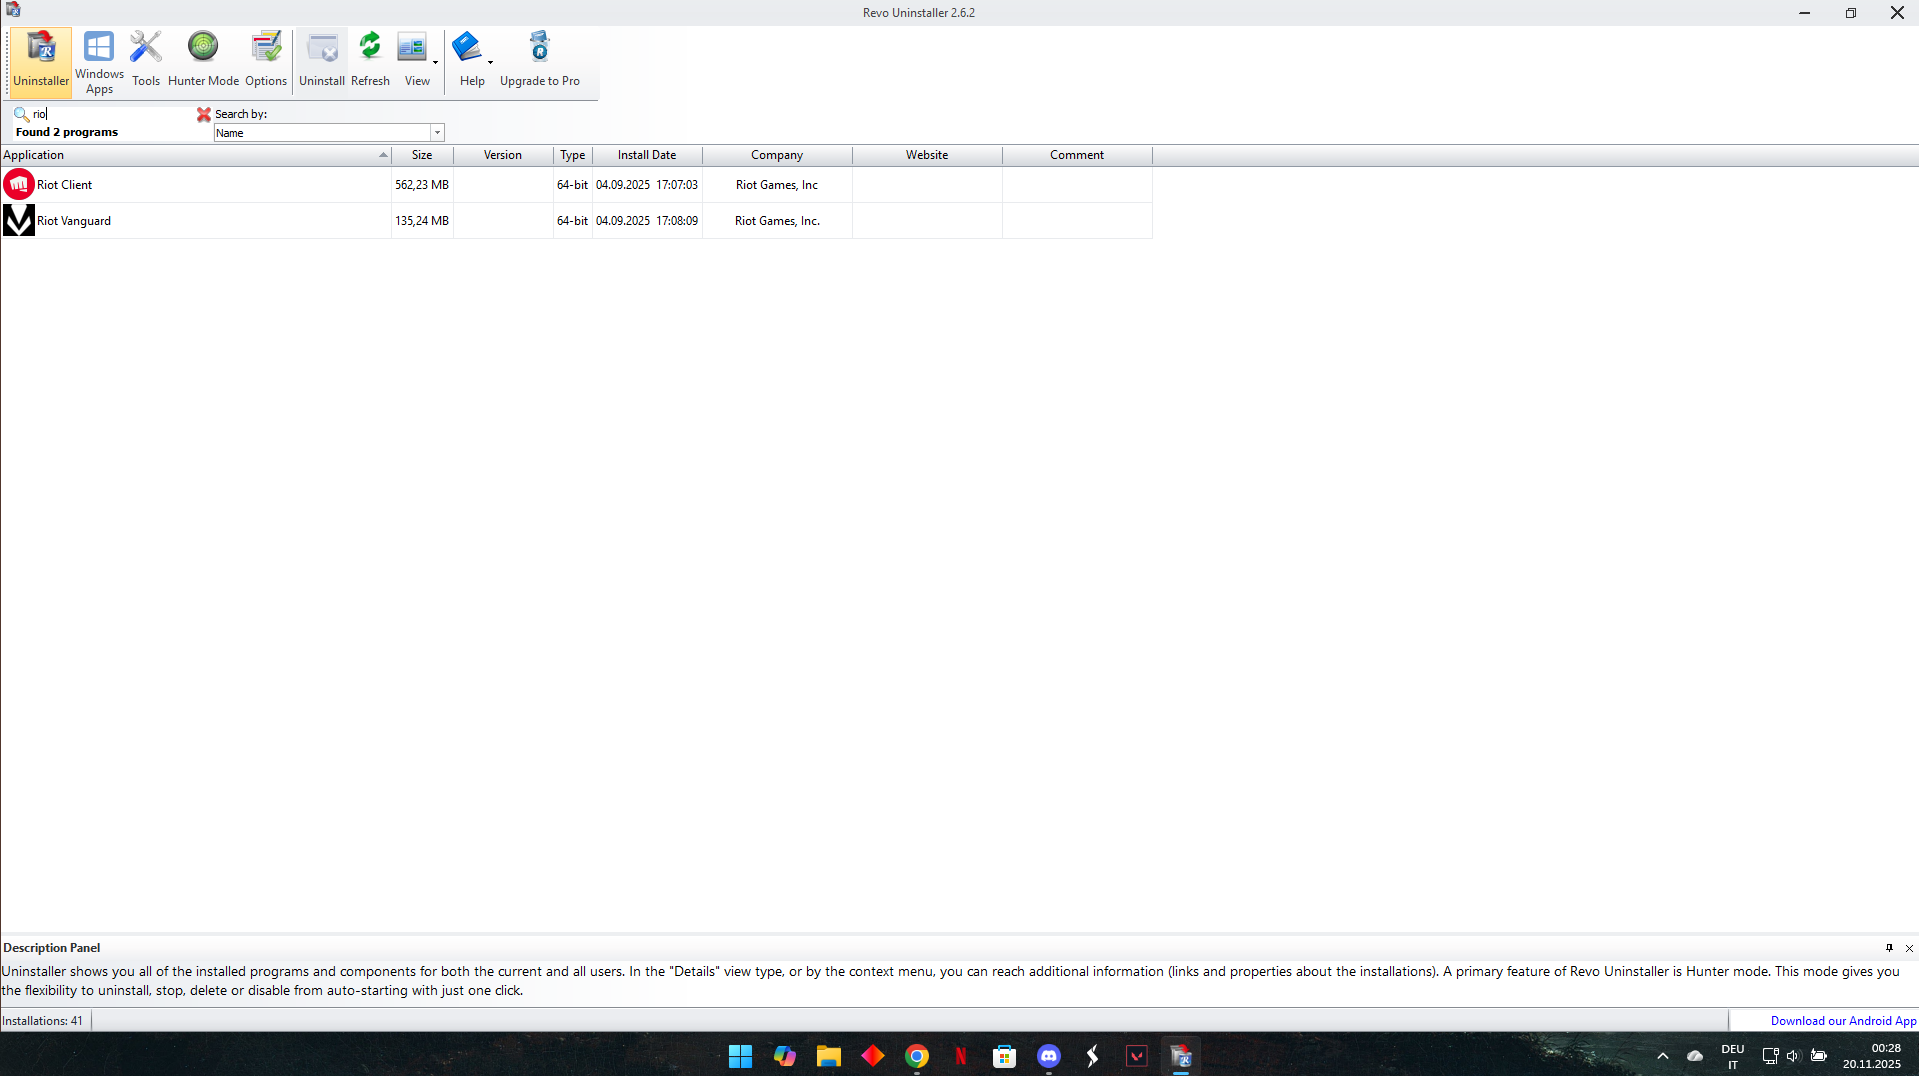The height and width of the screenshot is (1076, 1919).
Task: Open Google Chrome from the taskbar
Action: tap(916, 1056)
